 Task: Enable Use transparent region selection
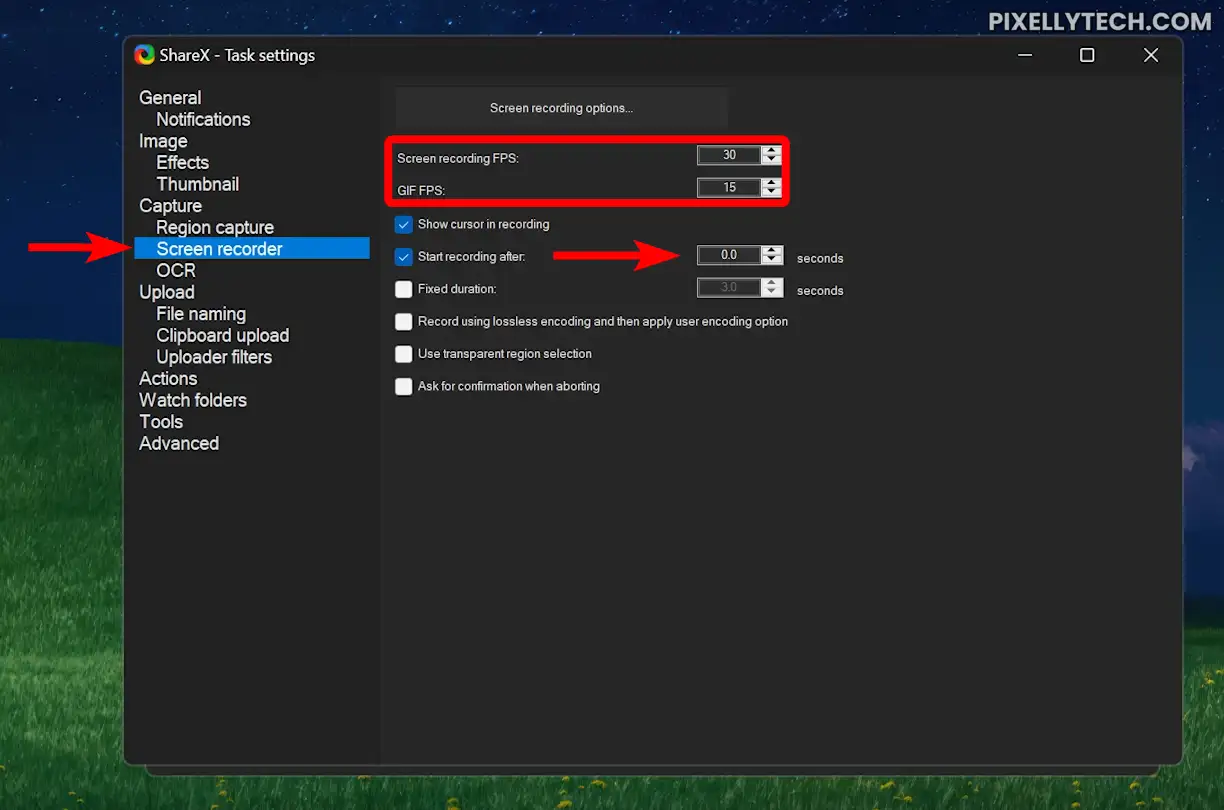click(404, 354)
